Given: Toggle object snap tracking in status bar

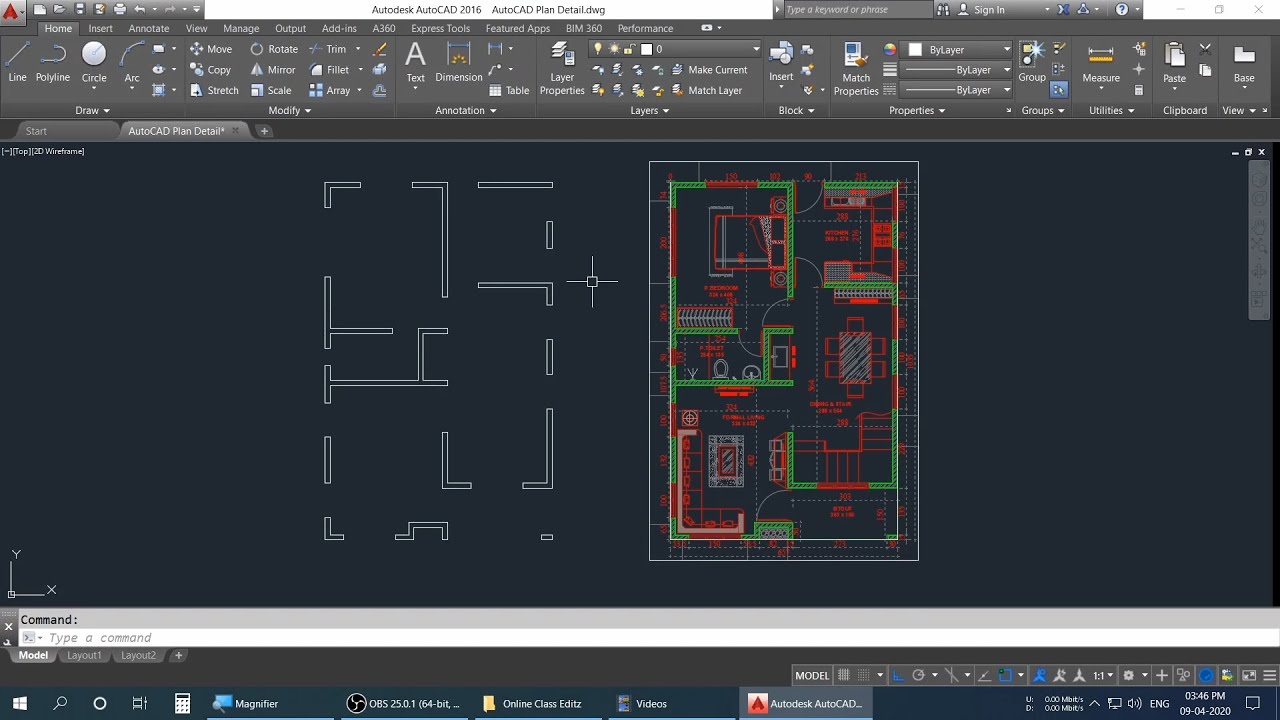Looking at the screenshot, I should (x=984, y=675).
